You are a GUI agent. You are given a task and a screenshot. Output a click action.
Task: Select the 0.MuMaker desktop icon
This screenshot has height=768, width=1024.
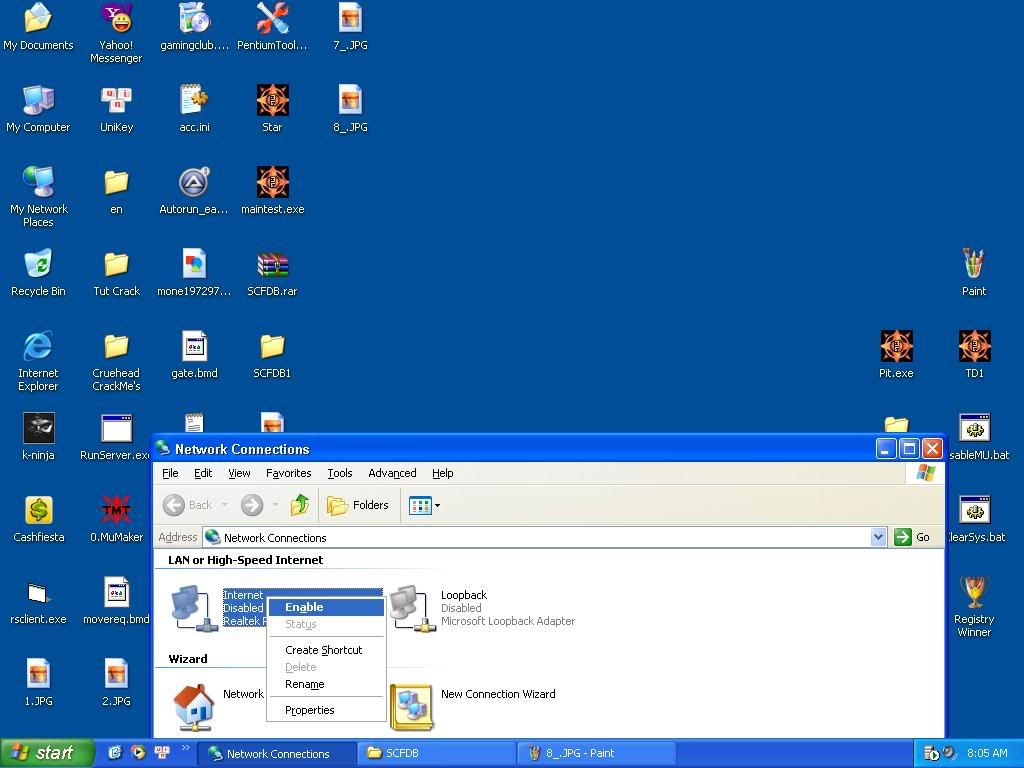click(116, 519)
